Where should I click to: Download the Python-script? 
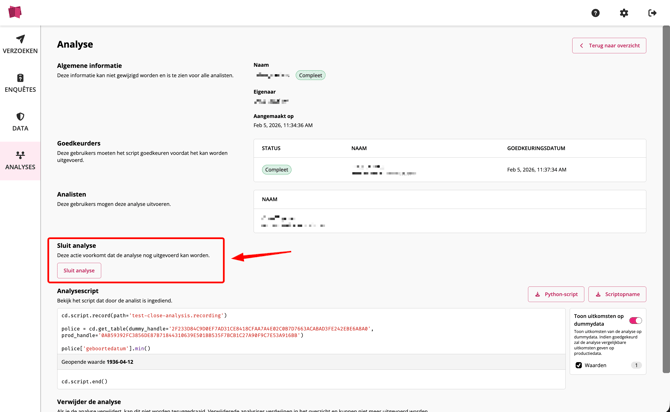tap(556, 294)
